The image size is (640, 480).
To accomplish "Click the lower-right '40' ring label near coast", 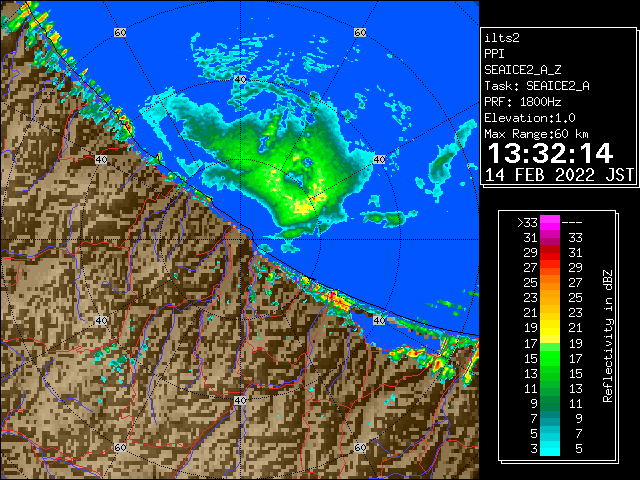I will coord(379,321).
